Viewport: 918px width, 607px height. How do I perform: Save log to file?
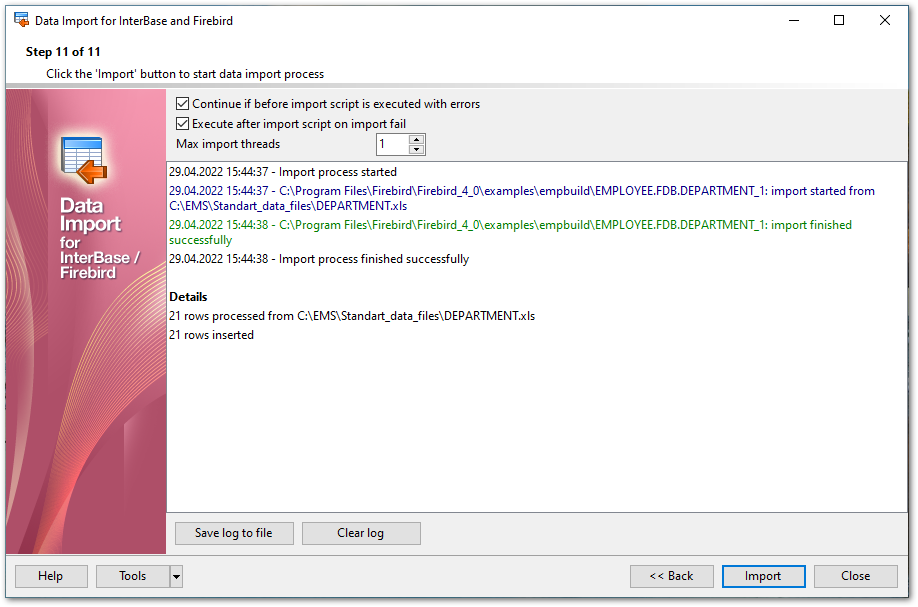pos(234,533)
